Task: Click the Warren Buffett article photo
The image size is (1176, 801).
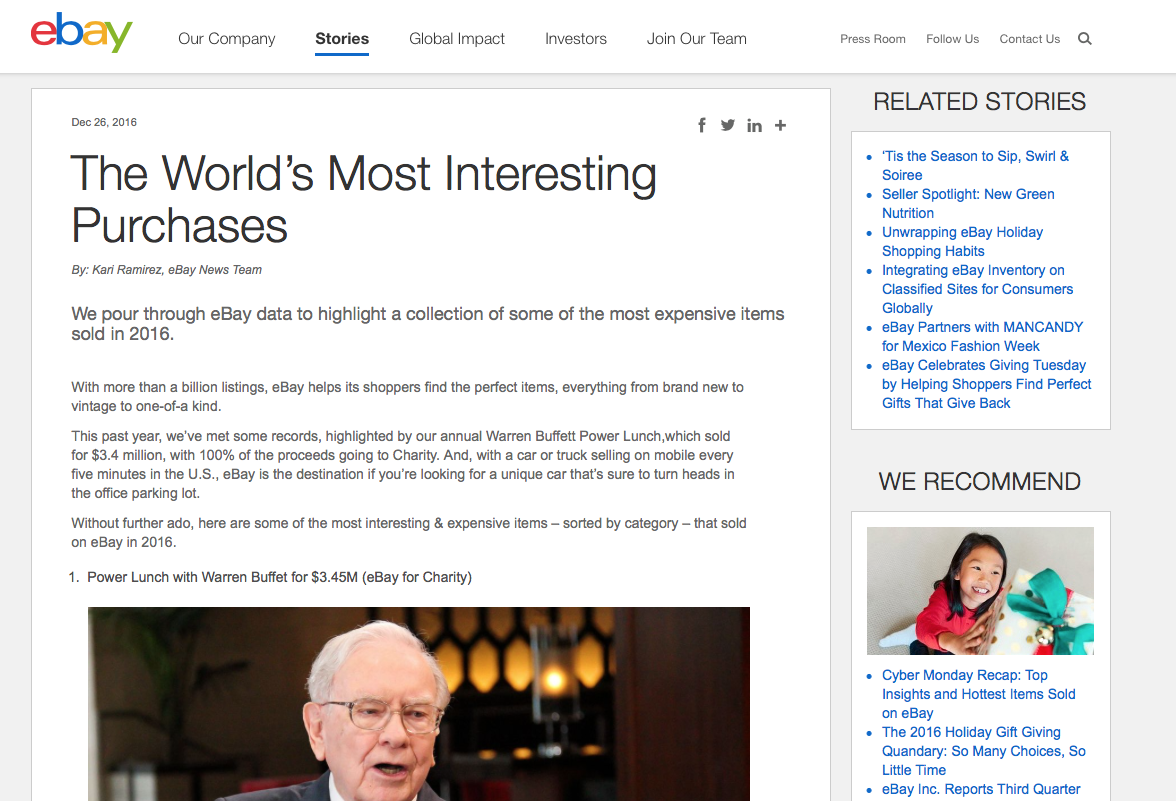Action: (418, 703)
